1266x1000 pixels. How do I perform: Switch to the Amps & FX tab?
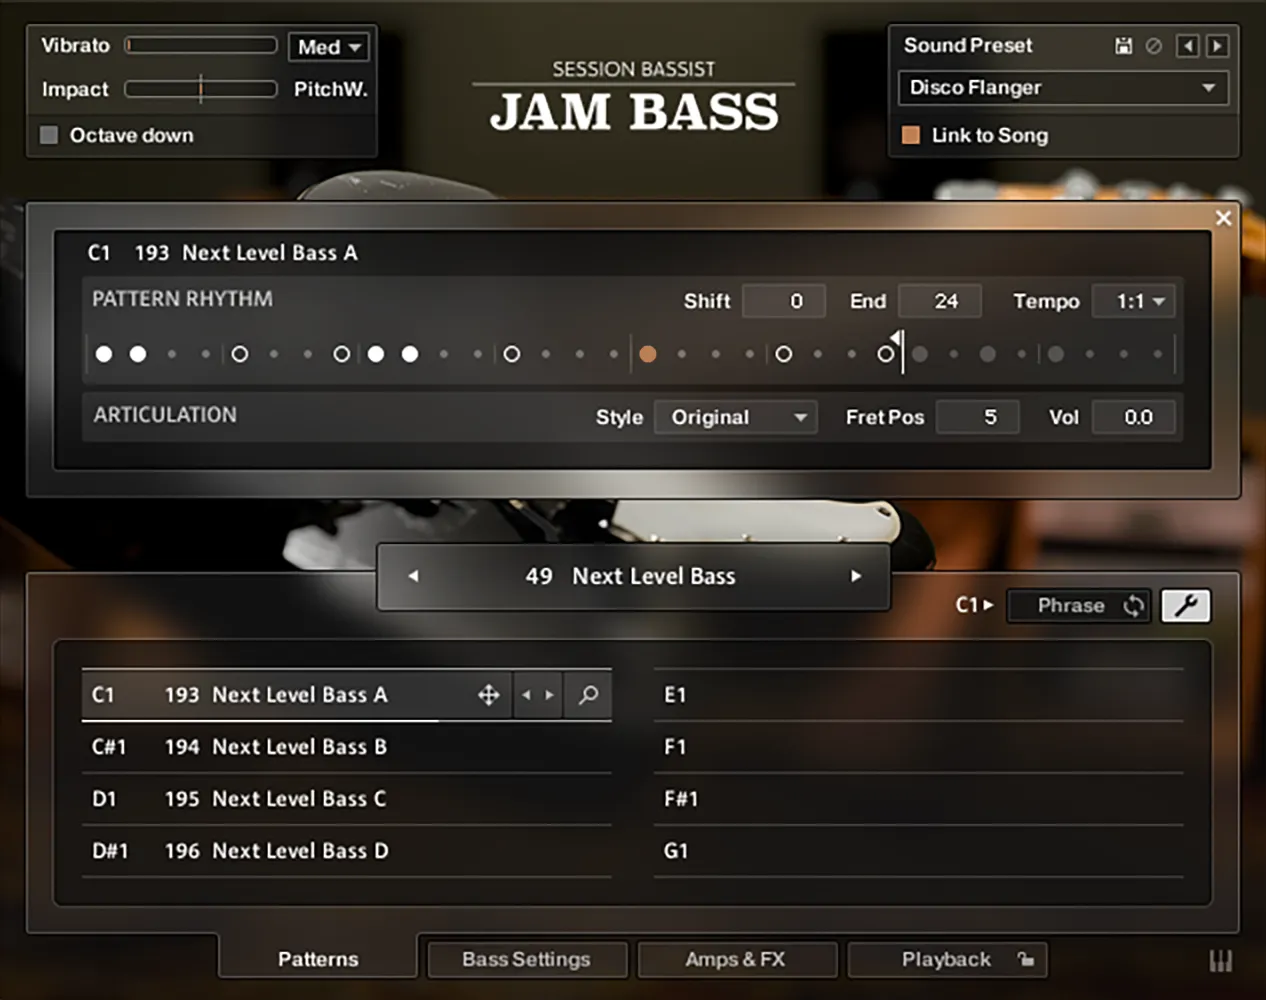click(x=736, y=959)
